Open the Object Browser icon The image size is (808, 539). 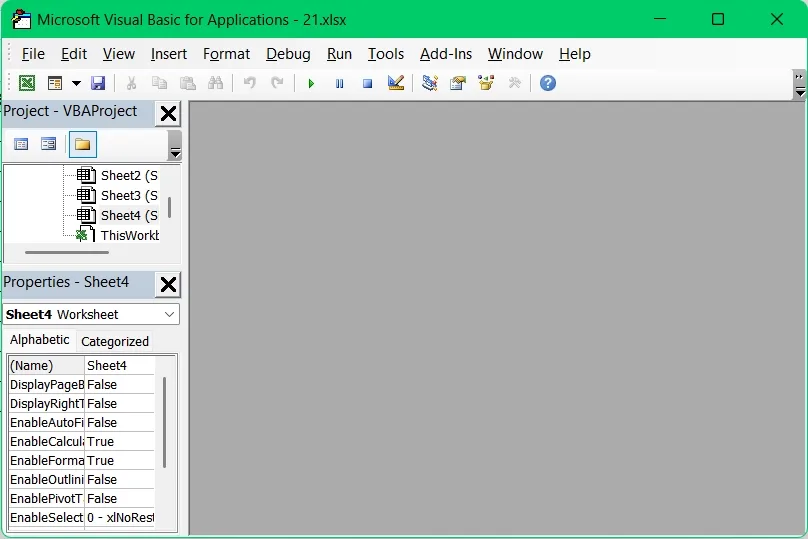(x=486, y=83)
